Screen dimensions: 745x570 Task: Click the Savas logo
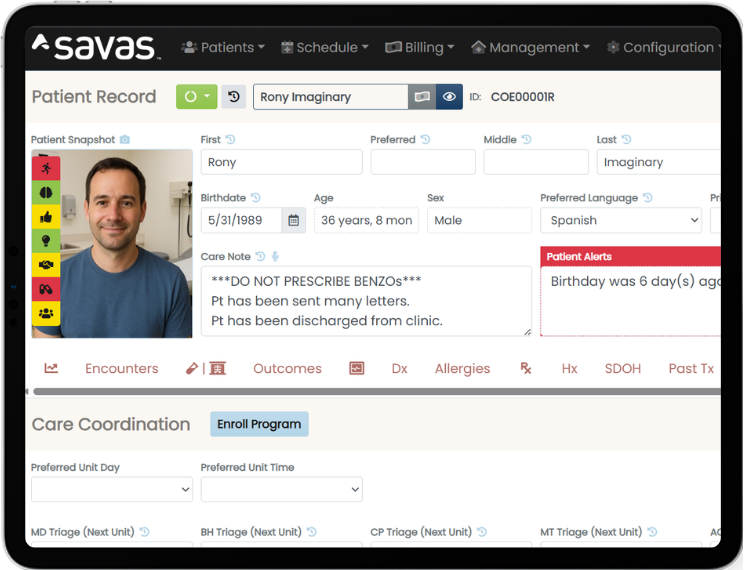coord(94,48)
